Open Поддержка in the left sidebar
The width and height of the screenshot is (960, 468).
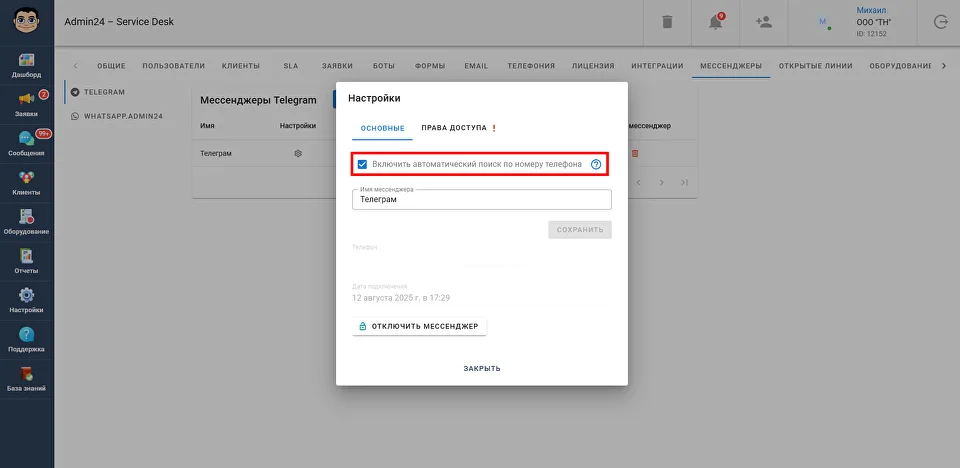(x=26, y=341)
